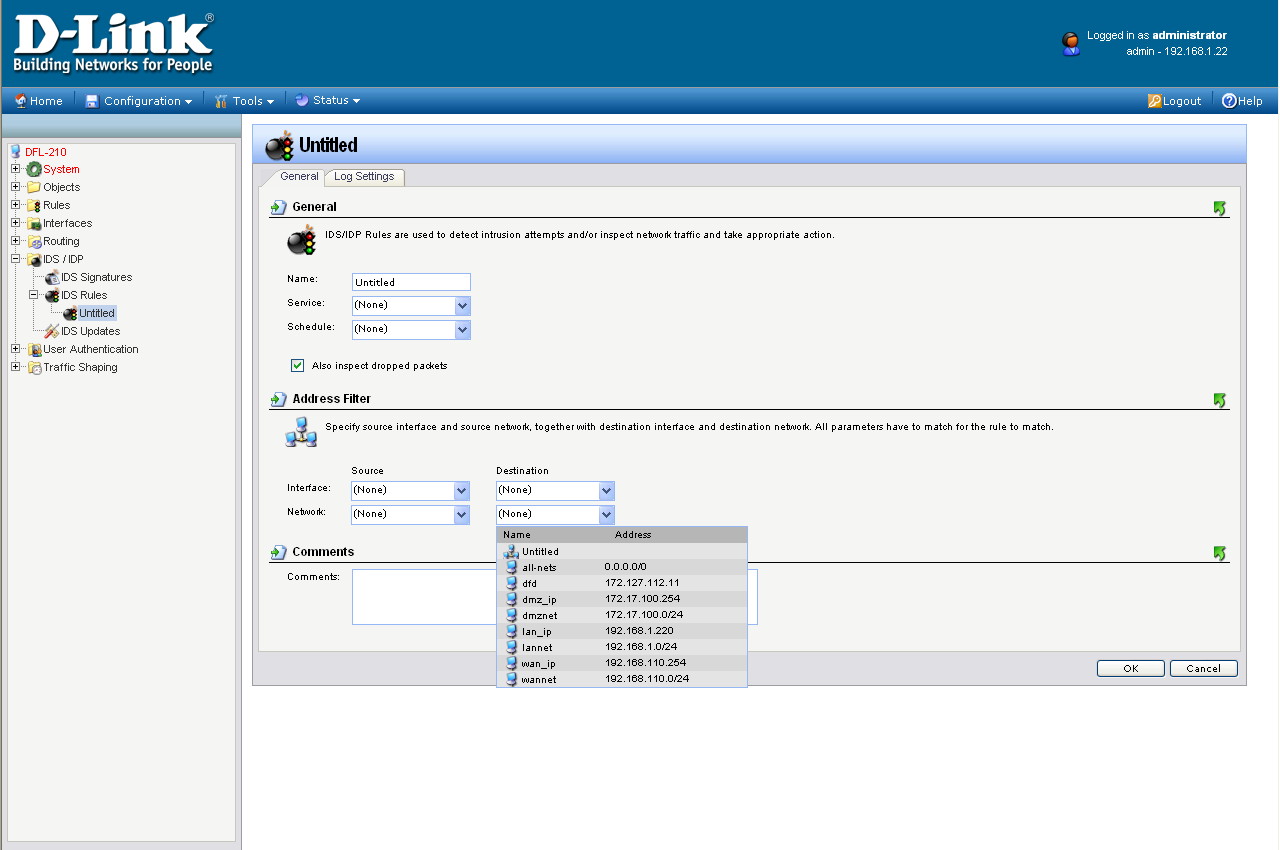
Task: Click the Untitled rule bomb icon in tree
Action: (x=70, y=313)
